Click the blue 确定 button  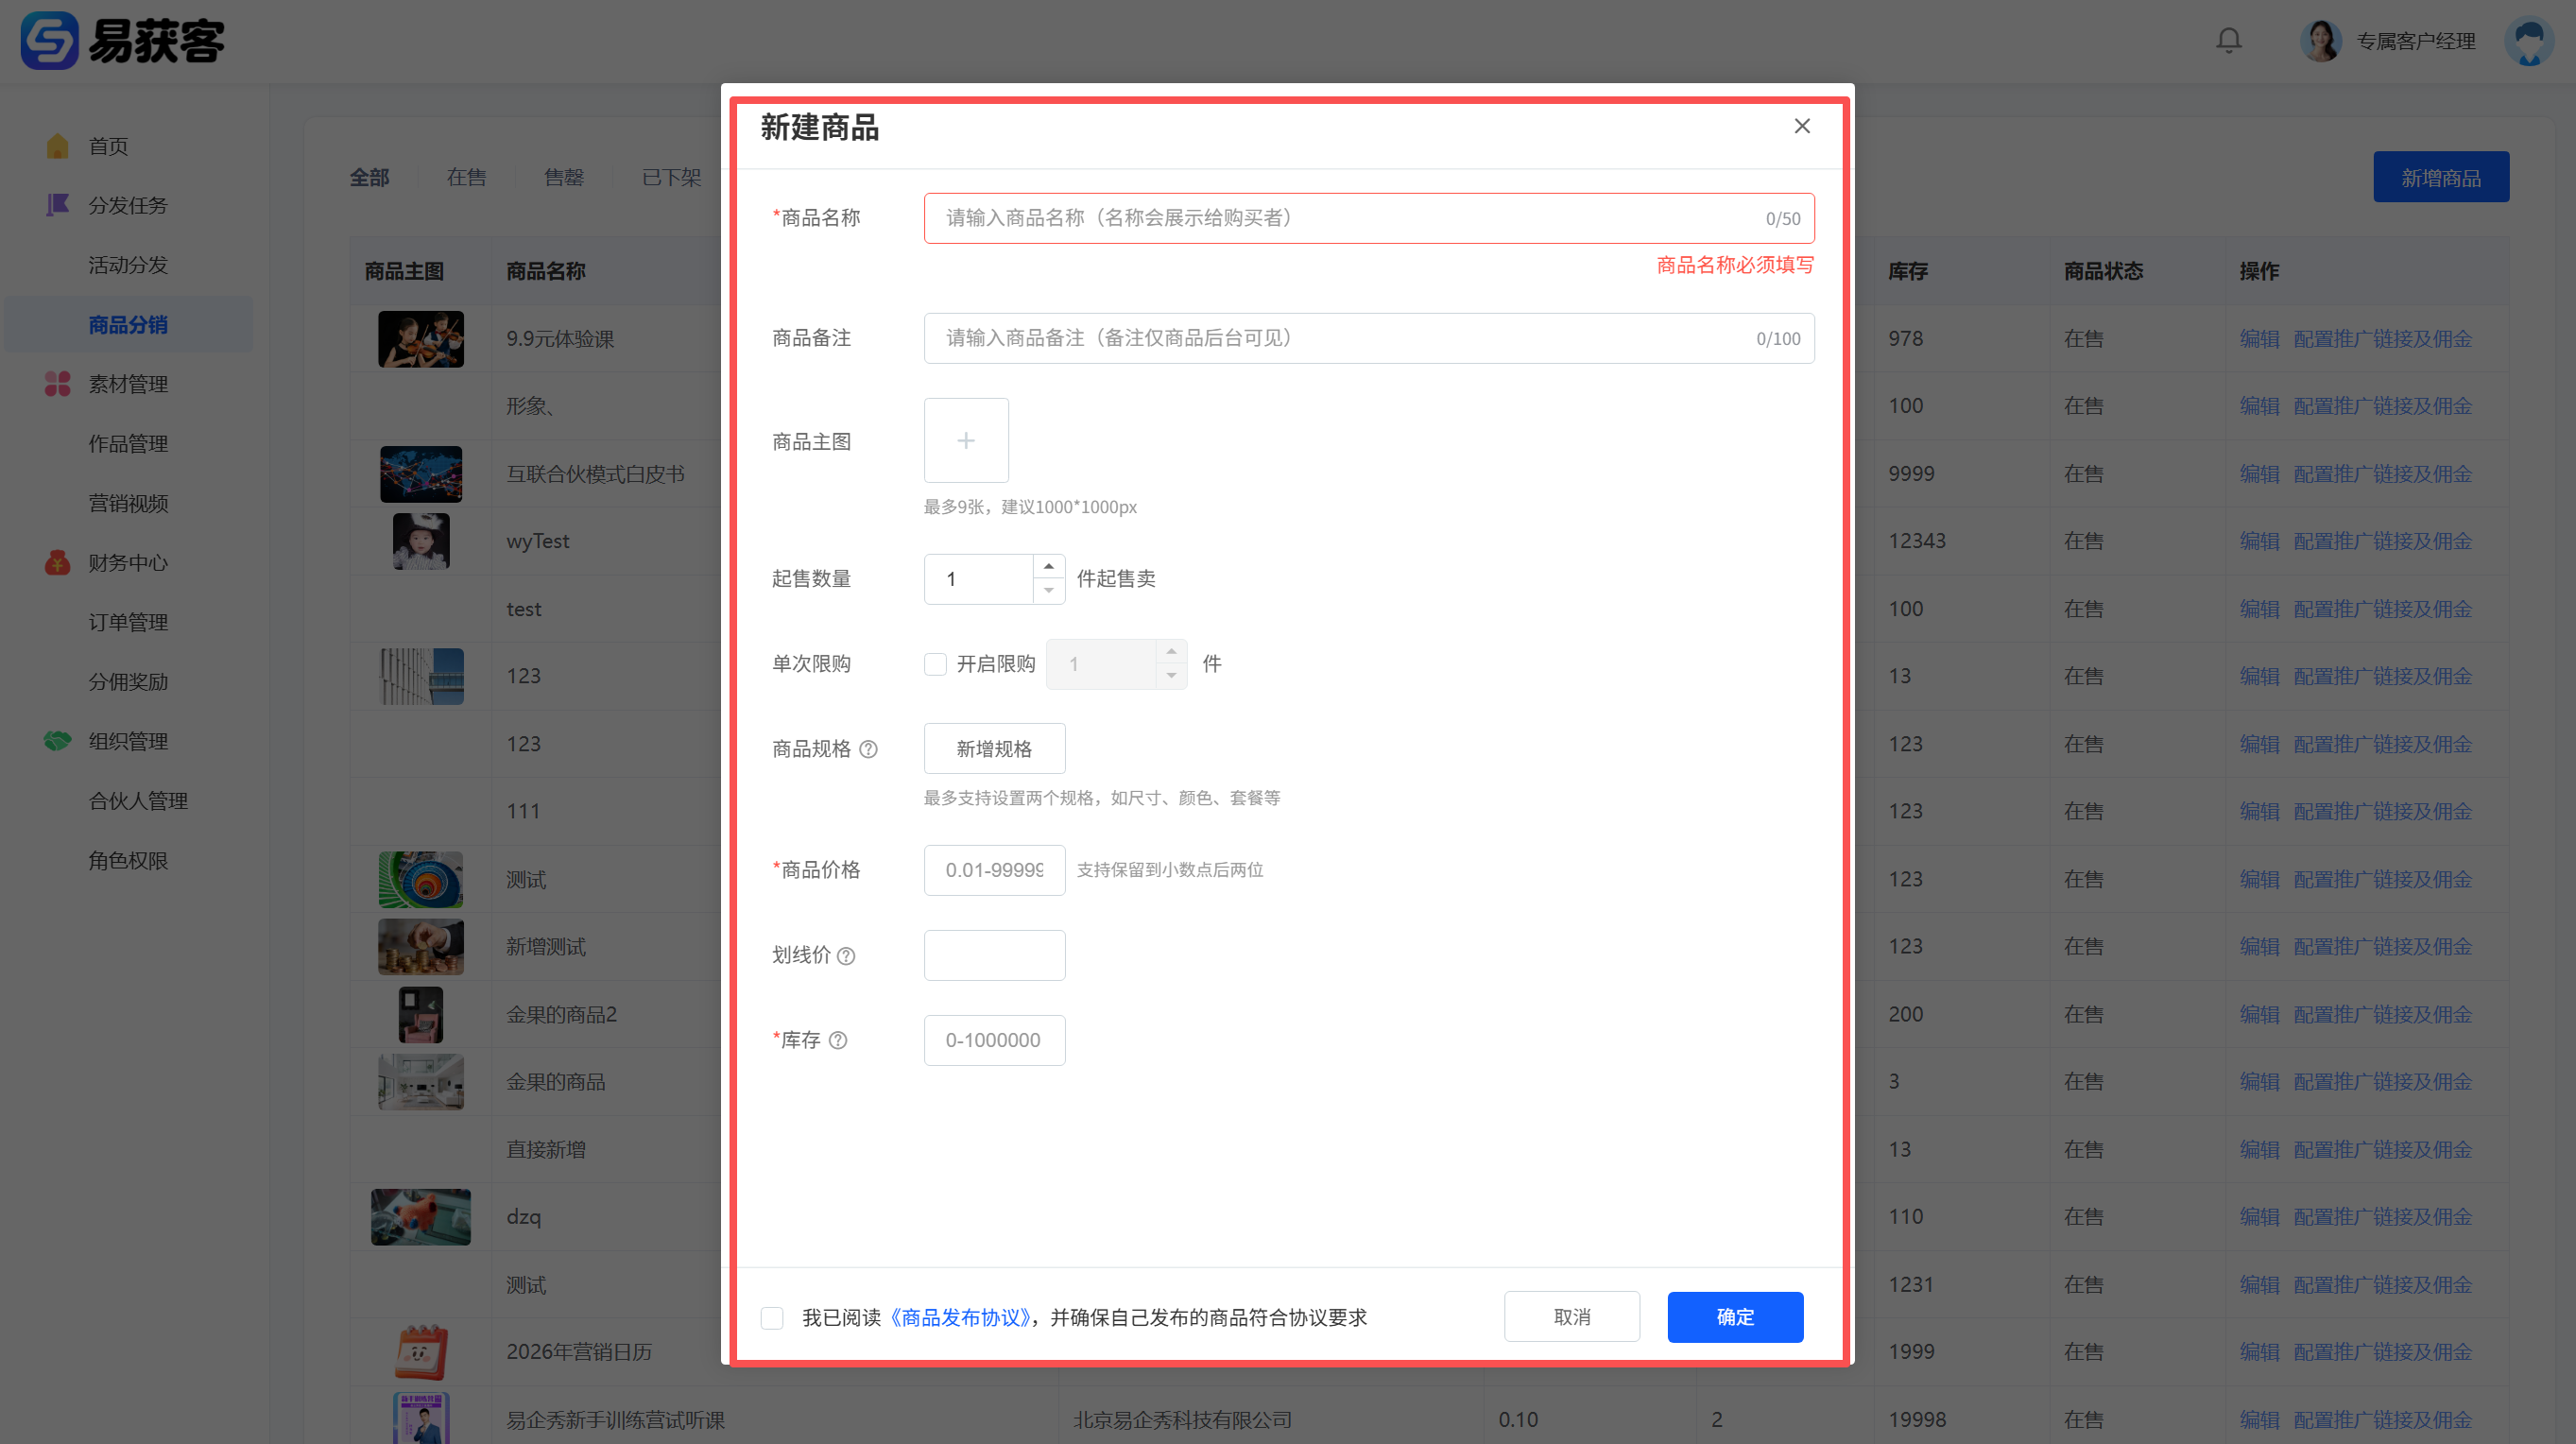pos(1735,1317)
